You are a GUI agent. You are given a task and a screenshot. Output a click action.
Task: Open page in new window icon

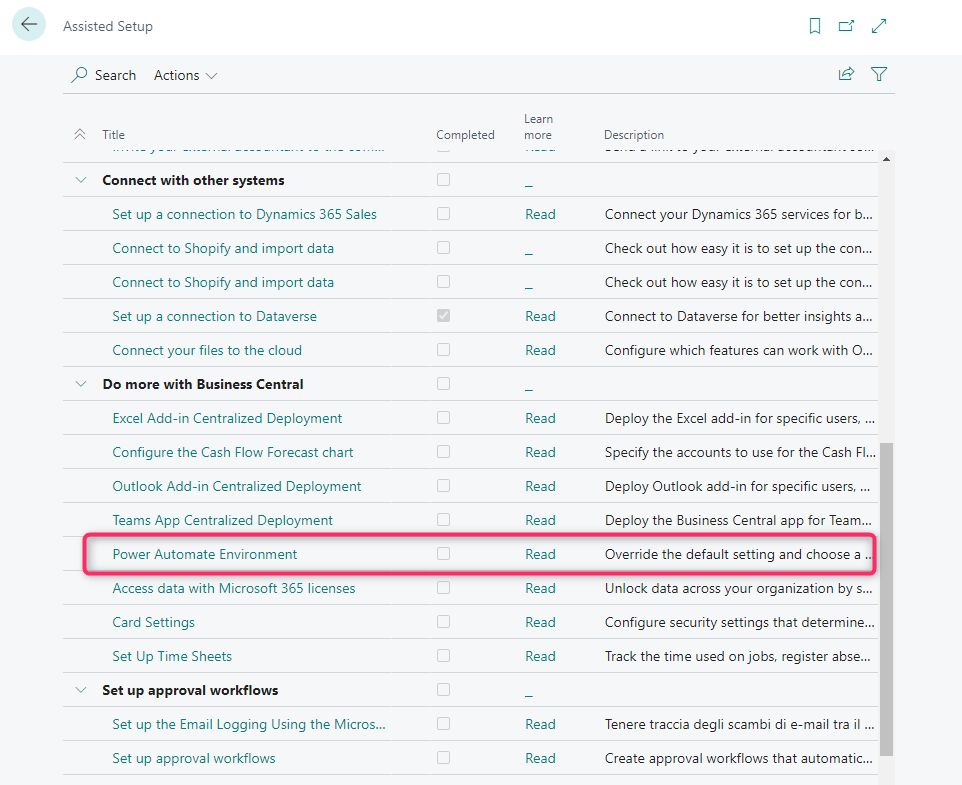tap(847, 26)
